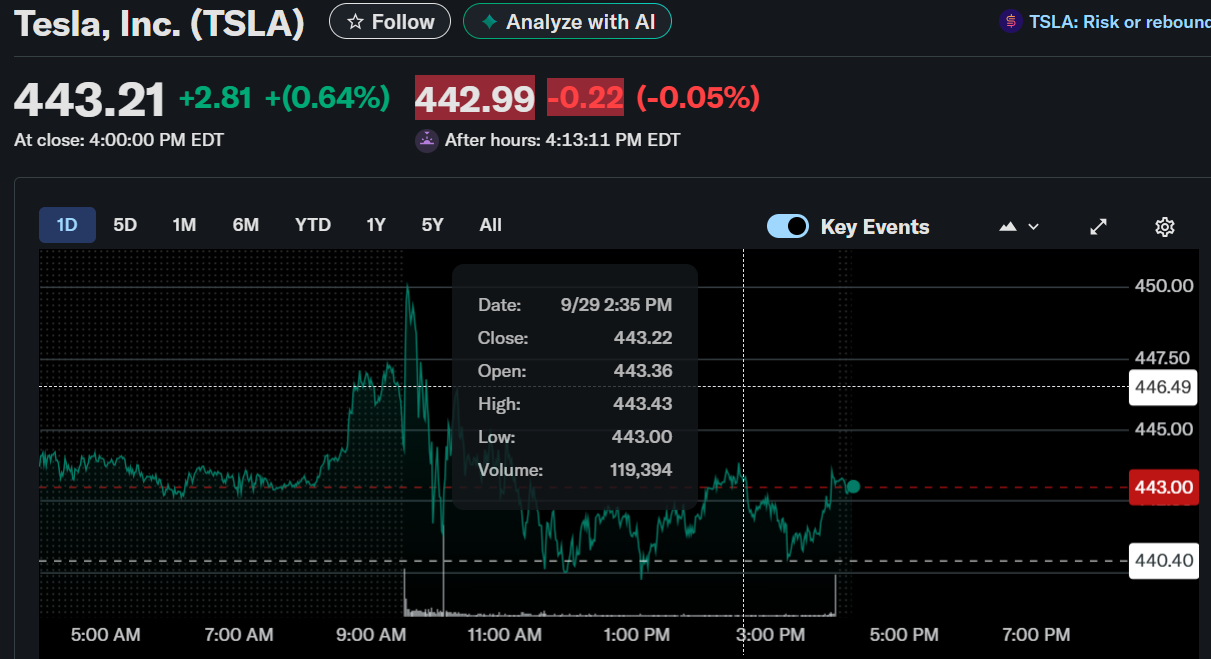Click the after-hours price 442.99
Screen dimensions: 1211x659
click(475, 98)
